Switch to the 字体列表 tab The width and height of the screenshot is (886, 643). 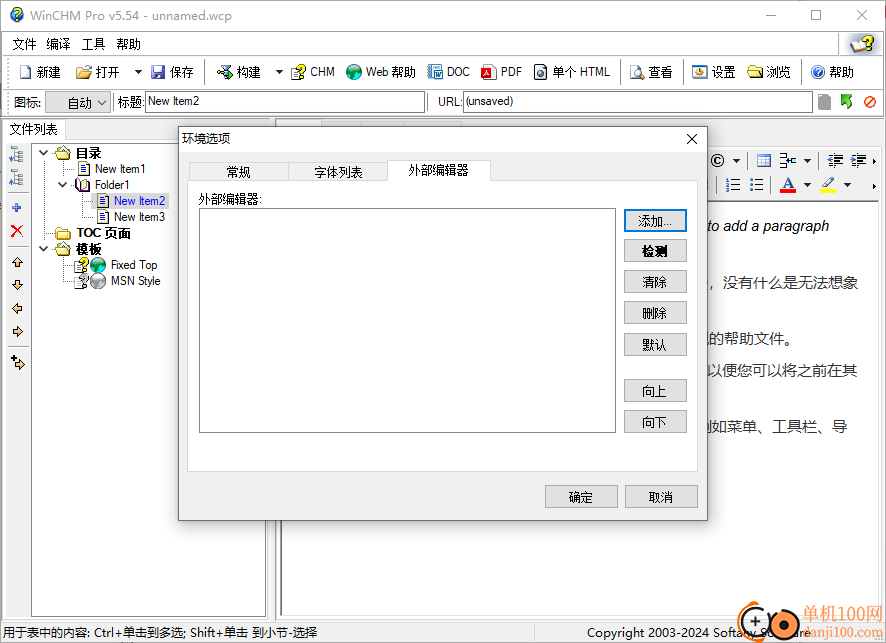[x=338, y=172]
